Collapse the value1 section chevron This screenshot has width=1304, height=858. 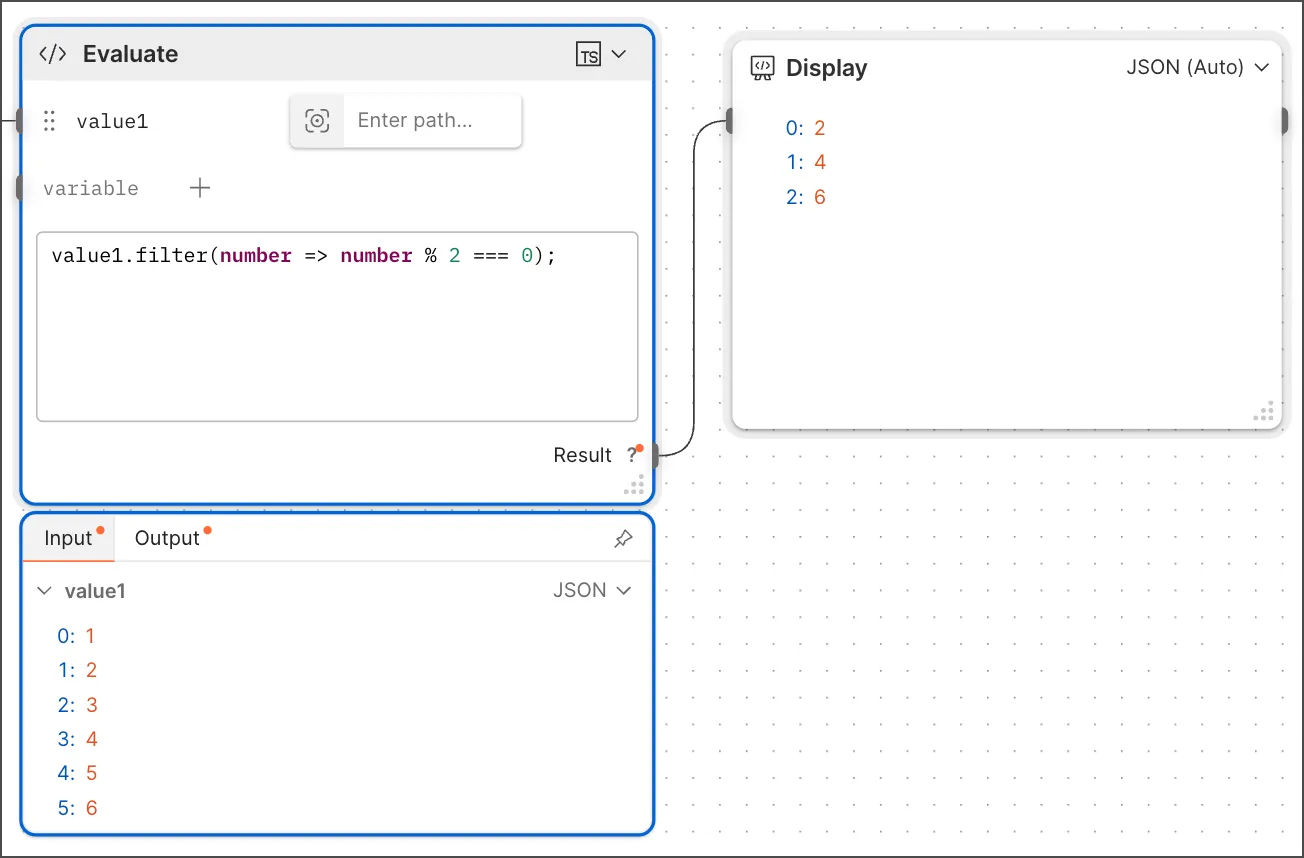pos(44,591)
